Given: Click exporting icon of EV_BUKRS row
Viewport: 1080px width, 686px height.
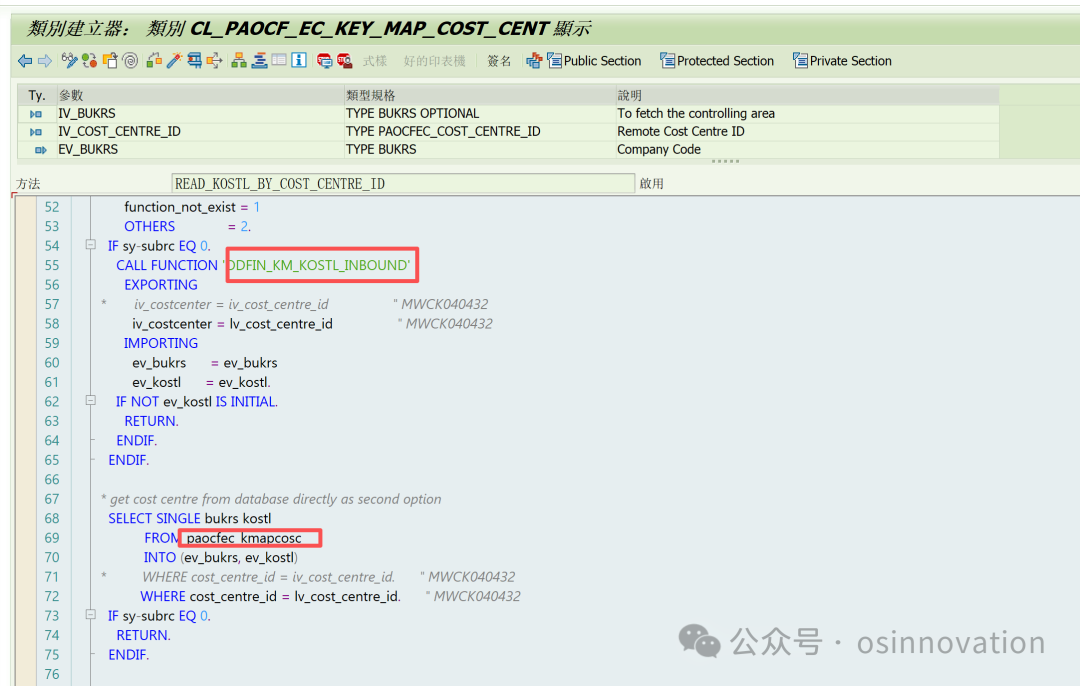Looking at the screenshot, I should [x=41, y=149].
